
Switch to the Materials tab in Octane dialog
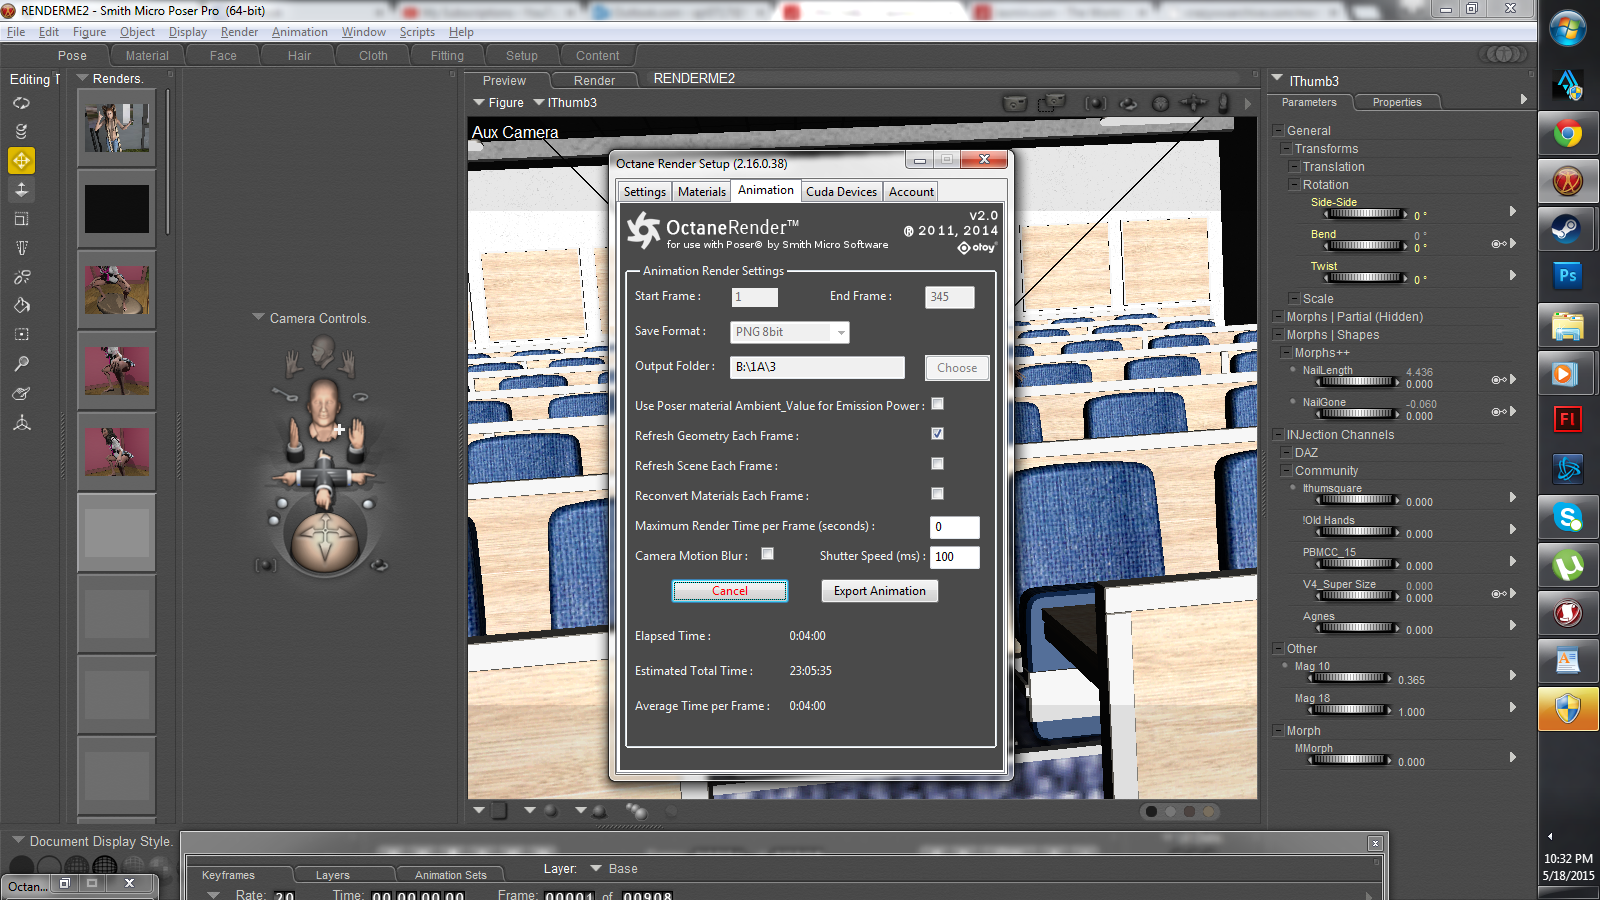[x=702, y=192]
